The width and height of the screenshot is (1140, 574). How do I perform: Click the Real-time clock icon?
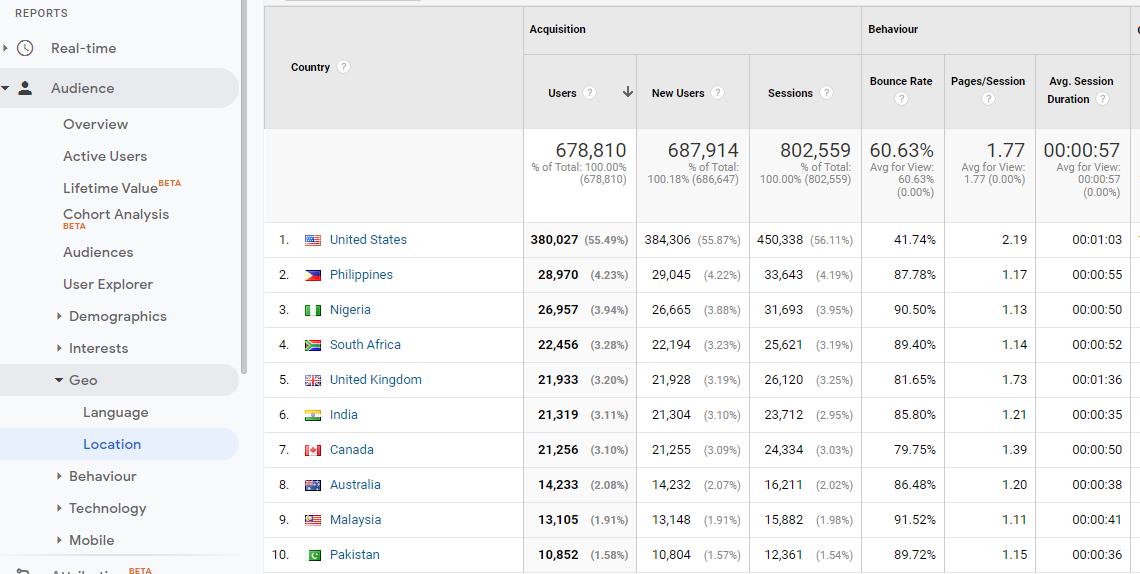pyautogui.click(x=26, y=48)
